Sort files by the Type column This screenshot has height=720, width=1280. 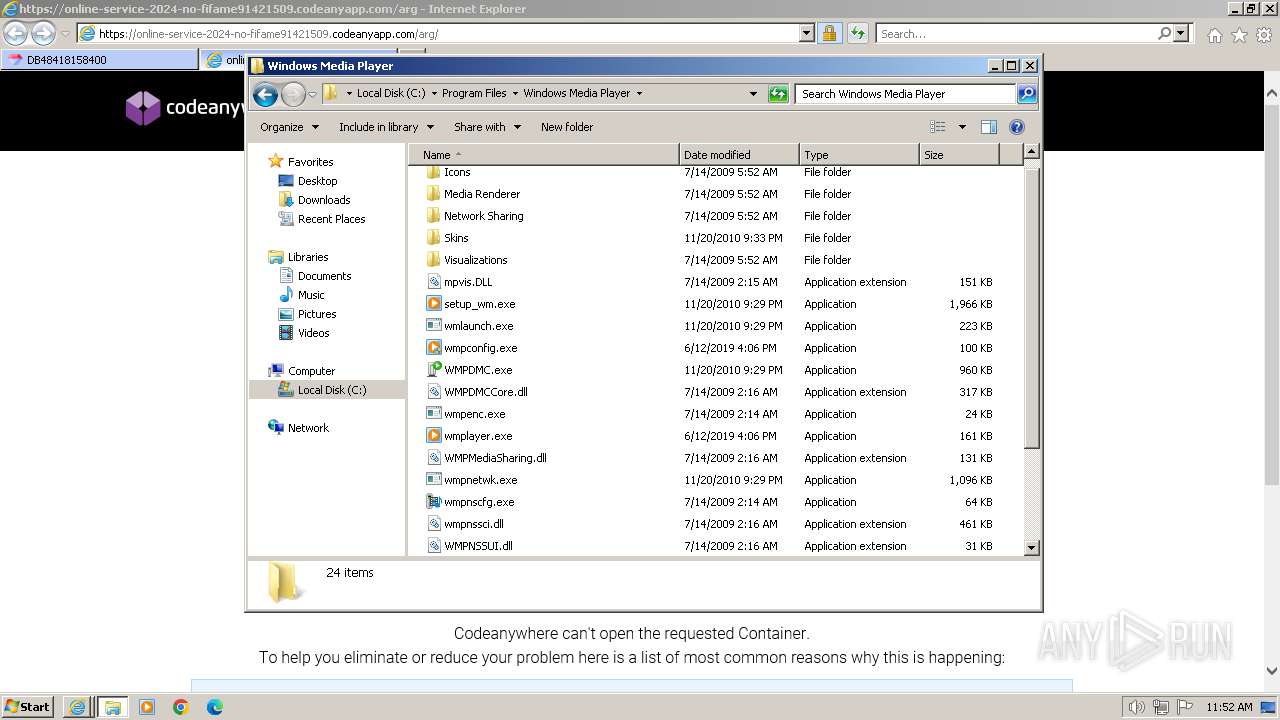coord(859,155)
